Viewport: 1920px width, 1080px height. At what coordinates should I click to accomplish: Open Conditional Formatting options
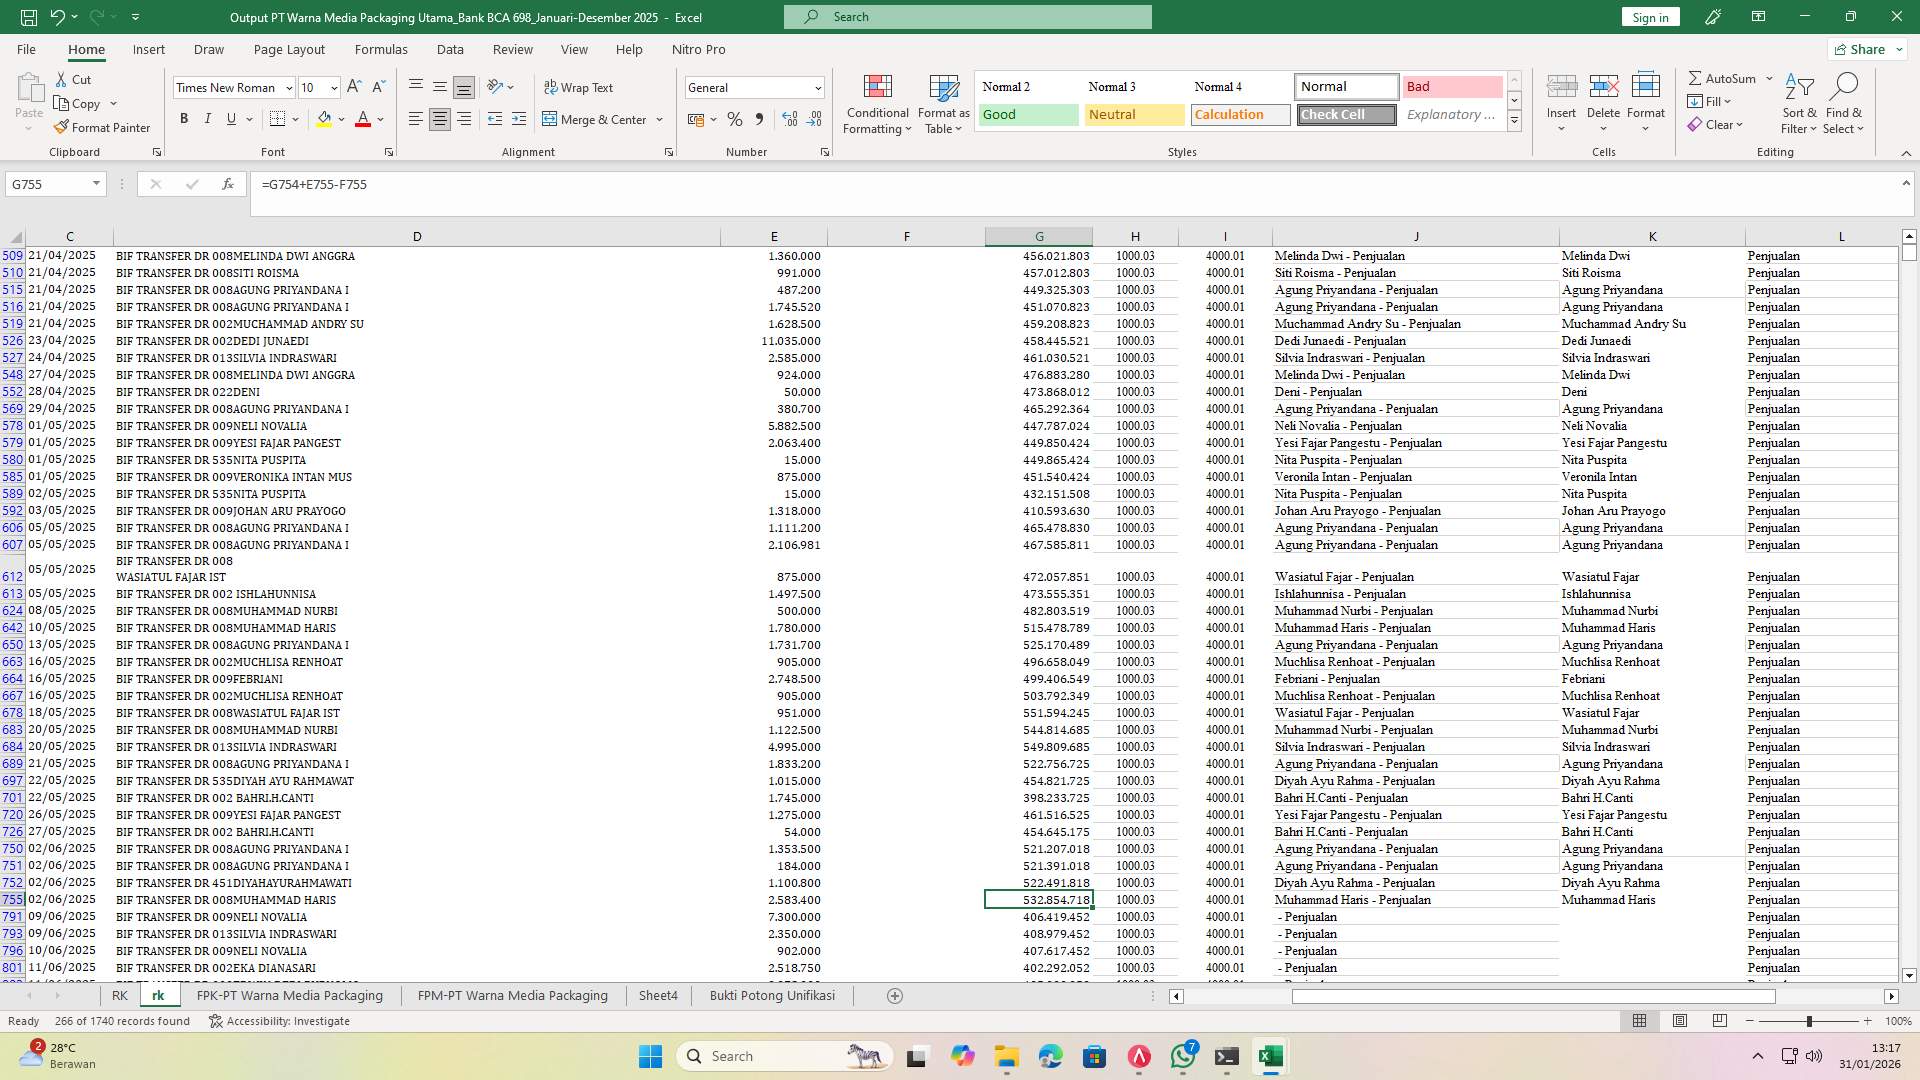[877, 104]
